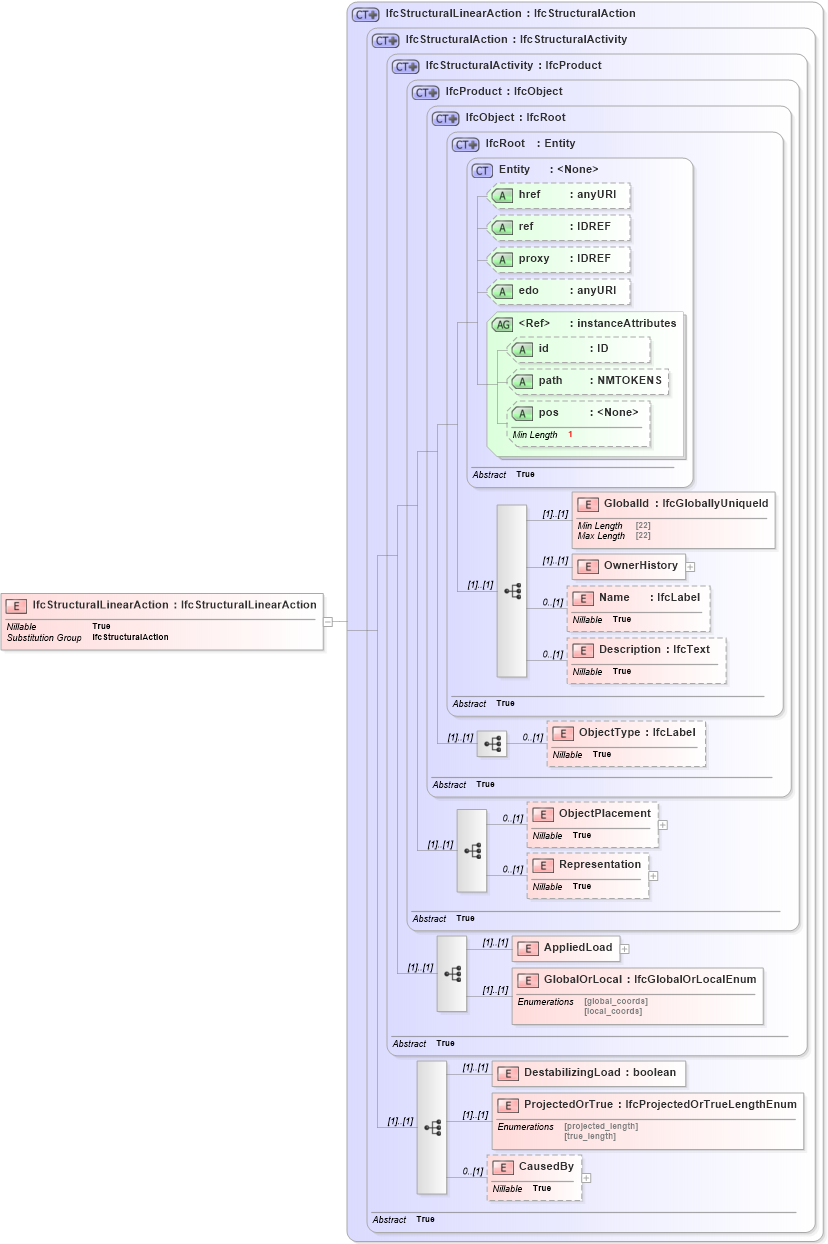Select the E icon of the GlobalId element
The image size is (828, 1244).
pyautogui.click(x=587, y=504)
